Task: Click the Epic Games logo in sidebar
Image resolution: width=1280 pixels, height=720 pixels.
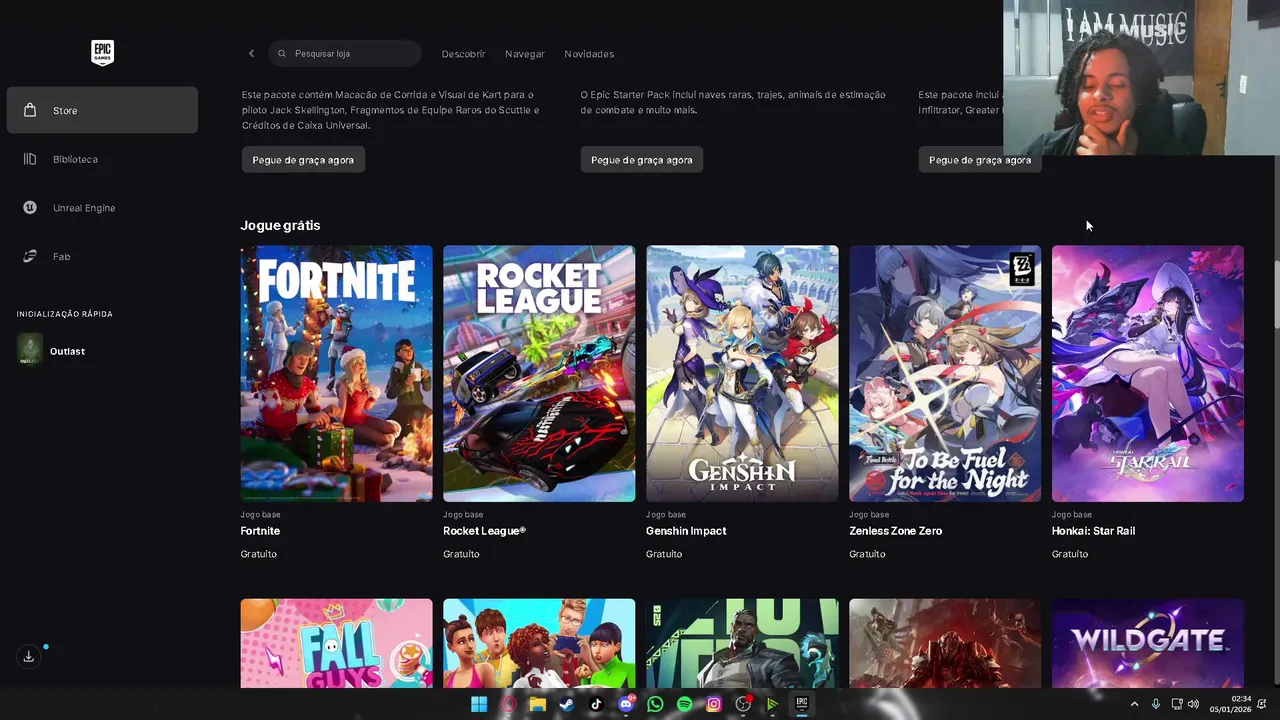Action: (x=102, y=53)
